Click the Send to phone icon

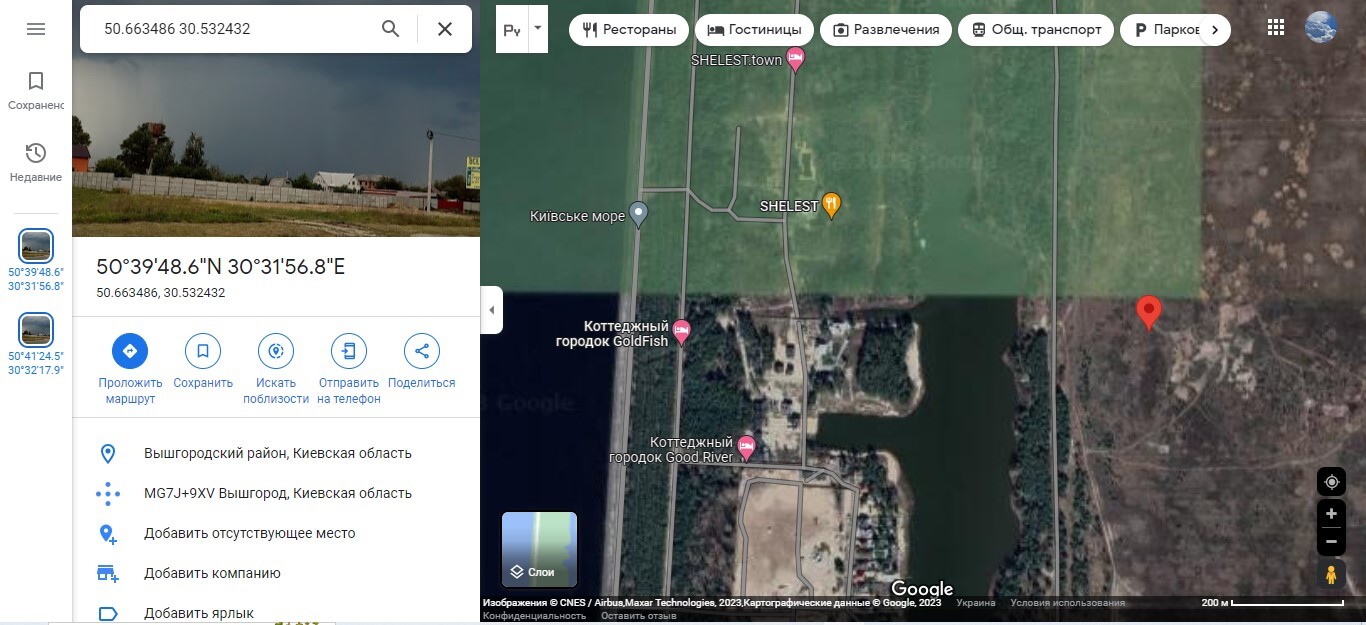(349, 351)
